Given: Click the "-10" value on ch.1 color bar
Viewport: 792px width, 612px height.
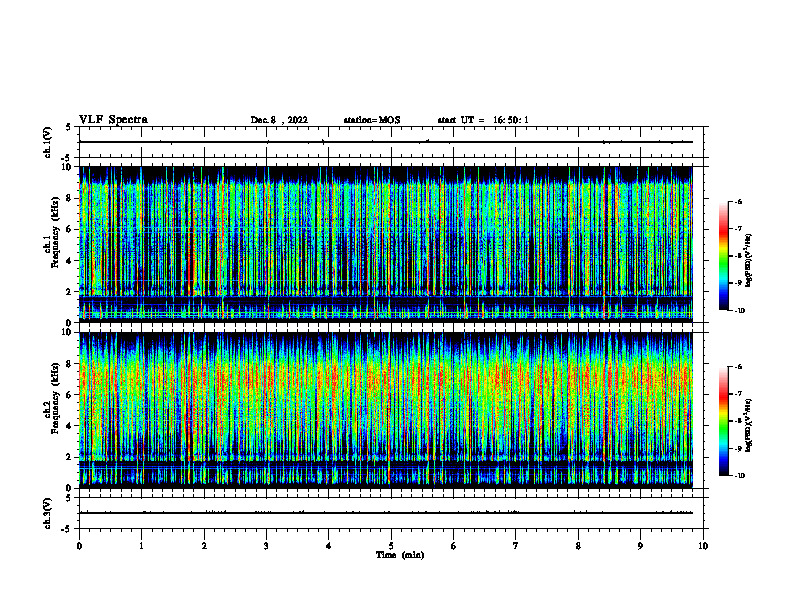Looking at the screenshot, I should click(740, 311).
